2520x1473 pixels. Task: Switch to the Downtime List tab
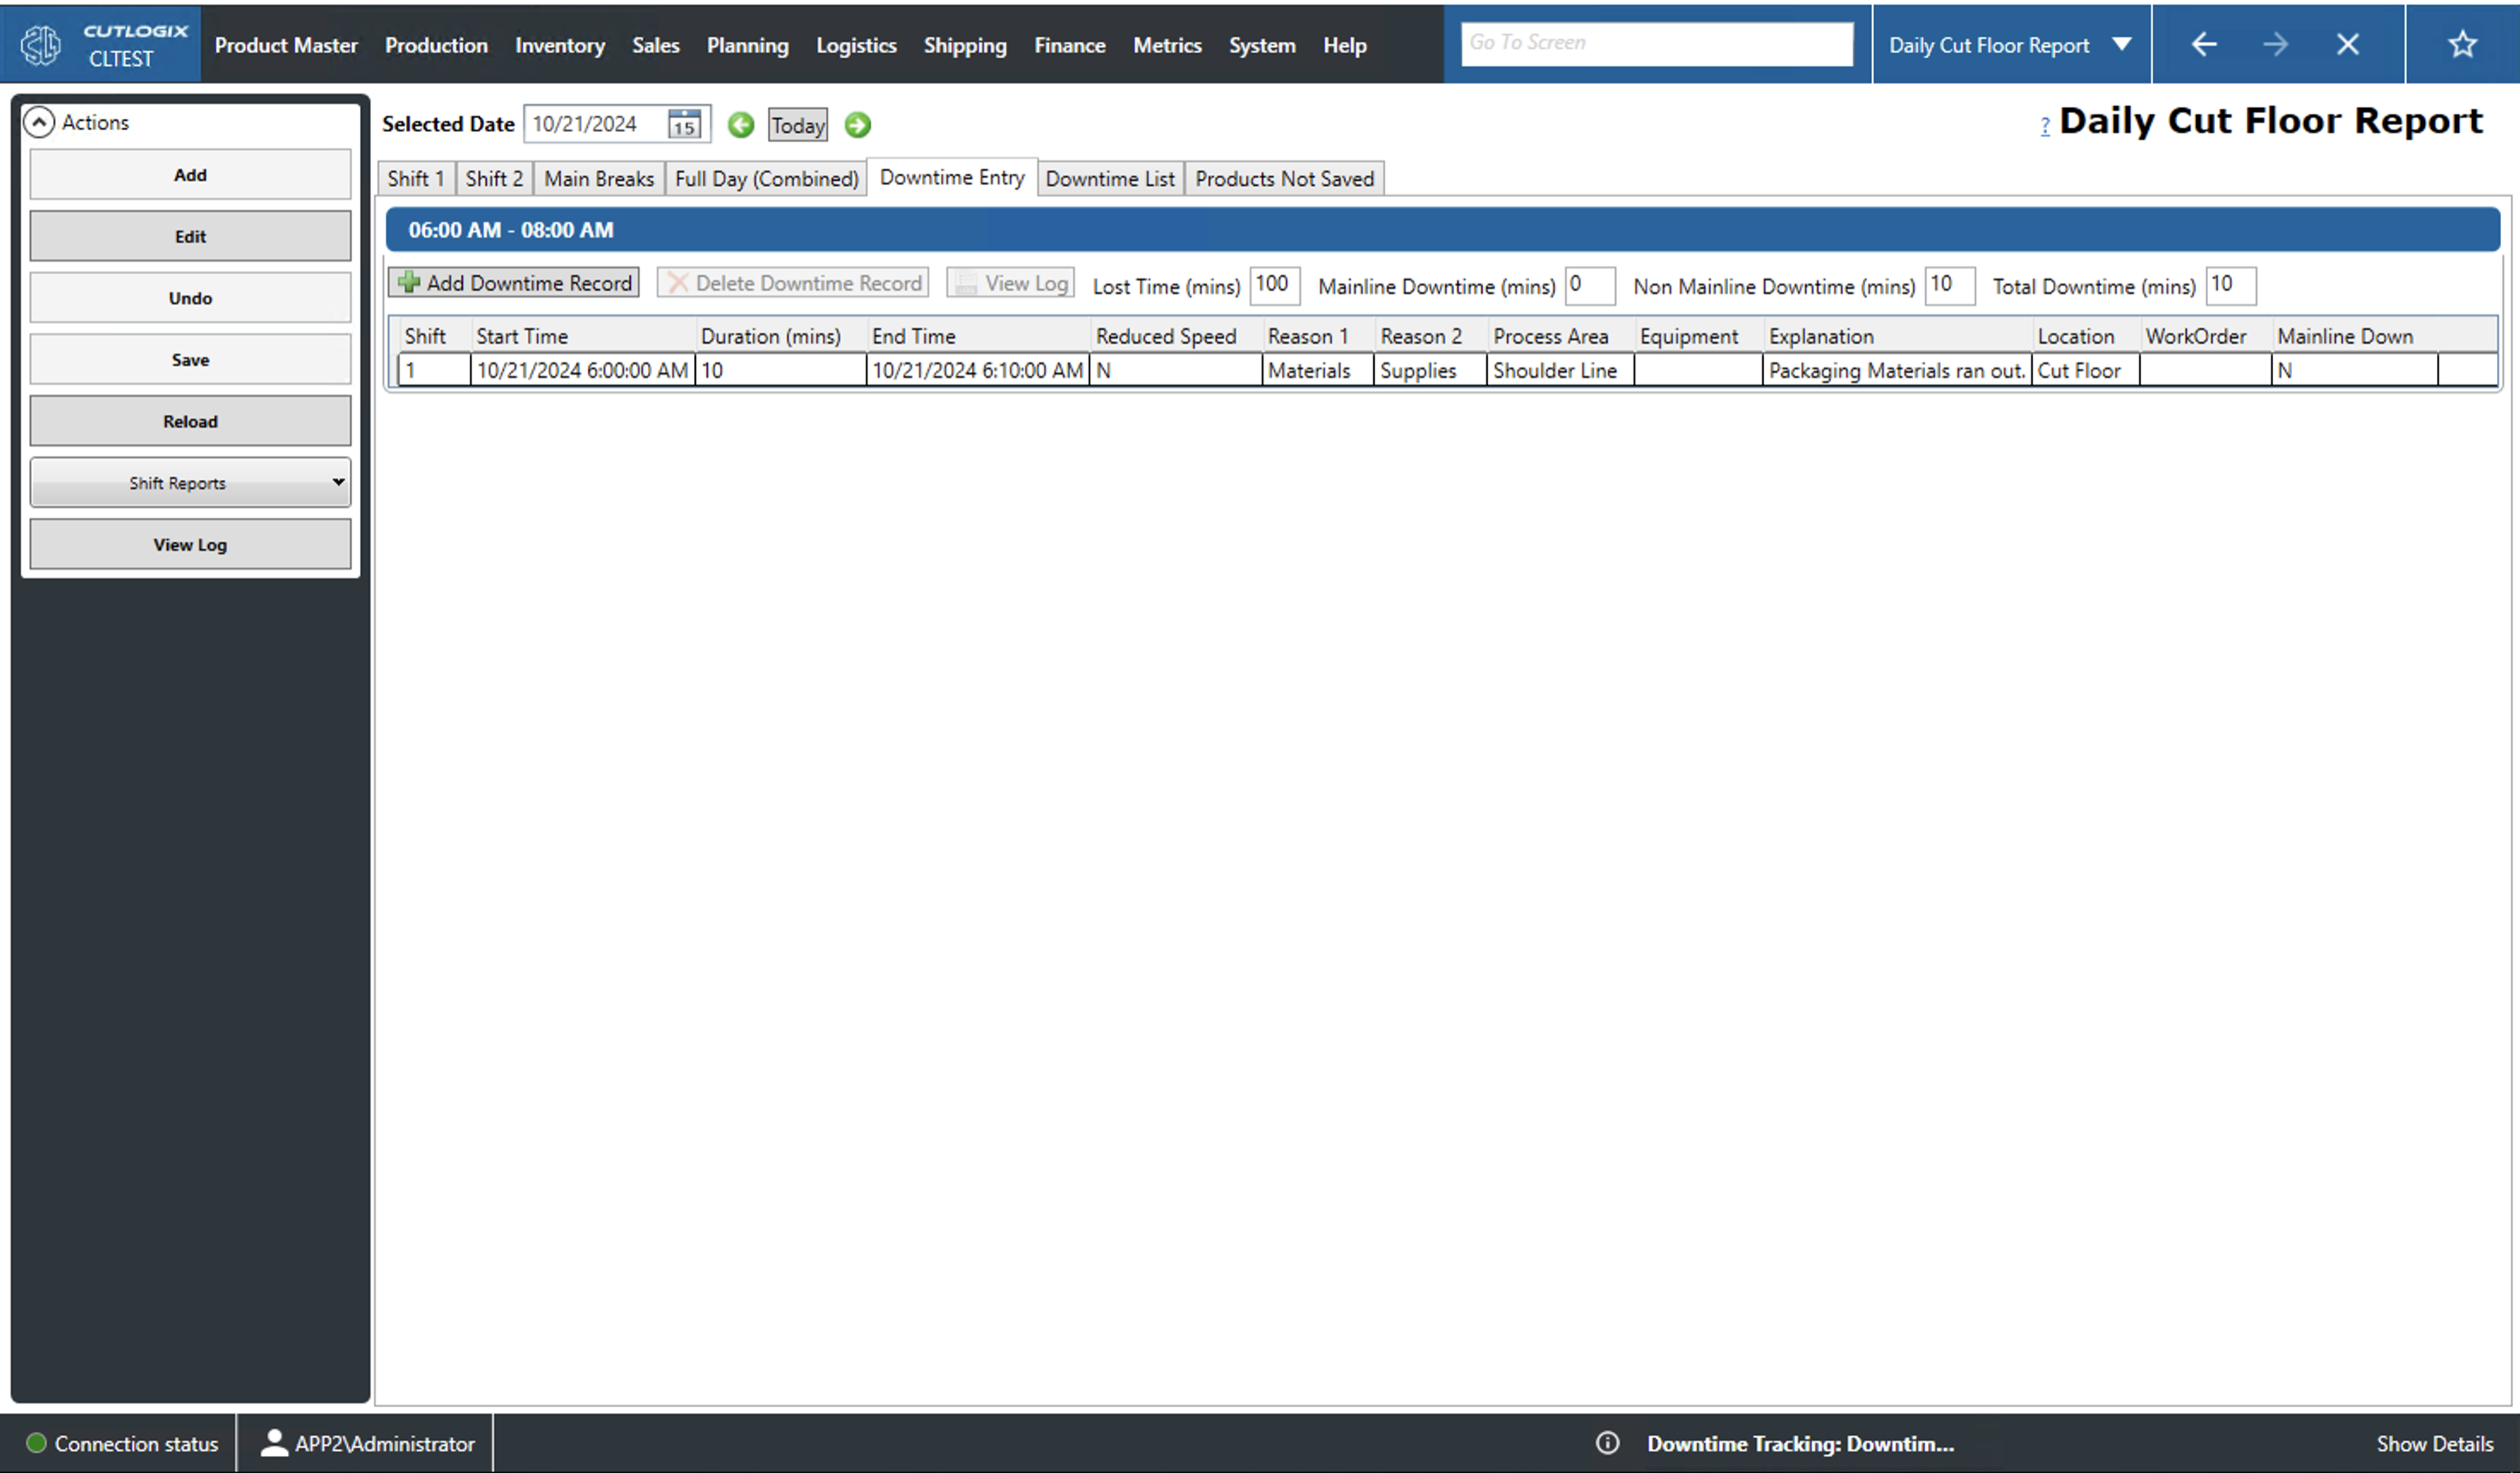(x=1110, y=178)
